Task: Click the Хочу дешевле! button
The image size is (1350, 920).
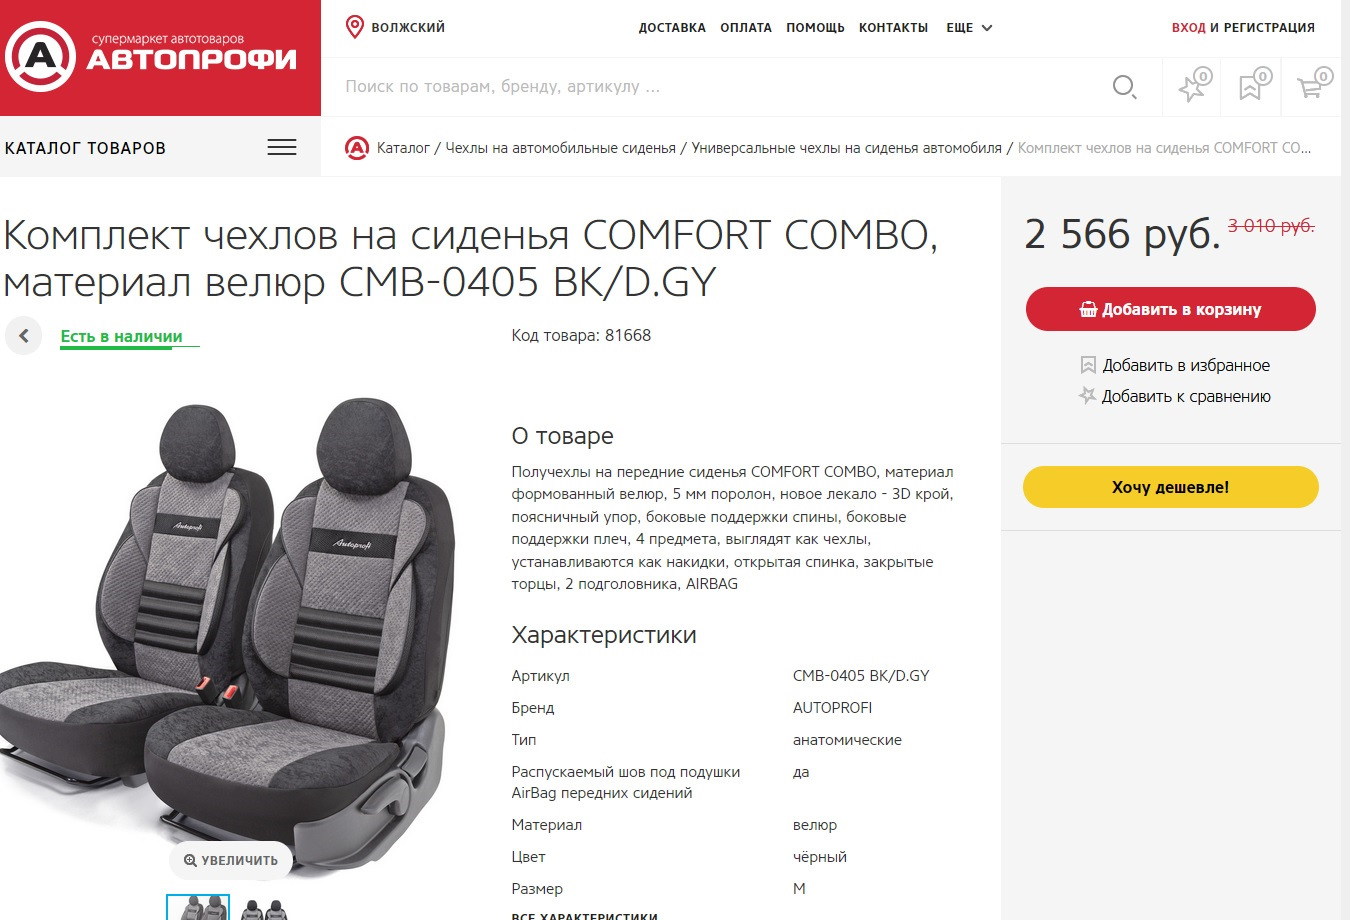Action: pyautogui.click(x=1170, y=487)
